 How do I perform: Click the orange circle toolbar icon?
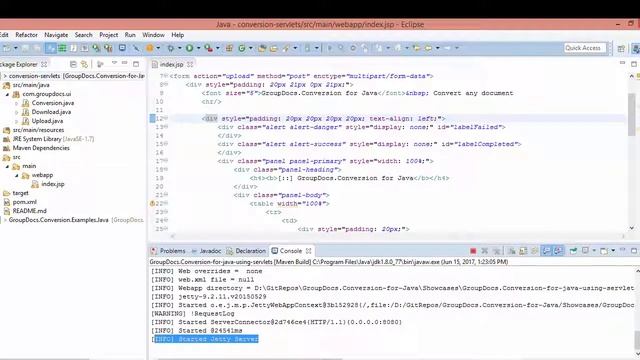coord(150,48)
